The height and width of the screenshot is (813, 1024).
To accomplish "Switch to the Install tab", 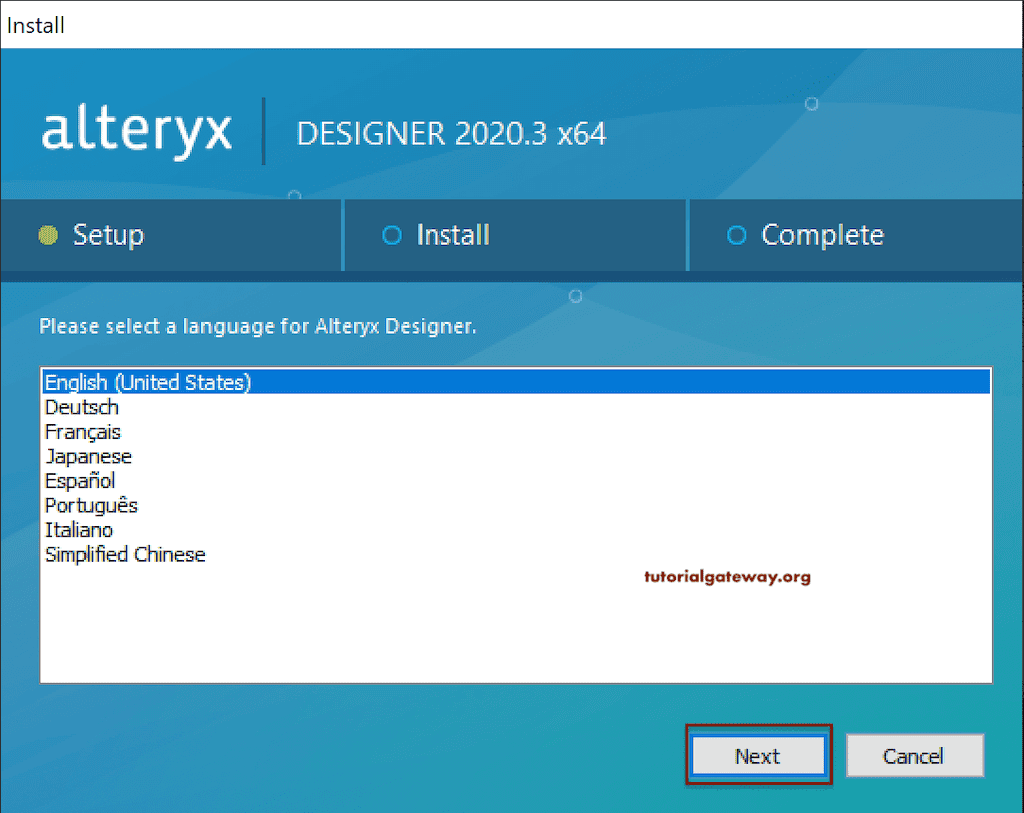I will (452, 234).
